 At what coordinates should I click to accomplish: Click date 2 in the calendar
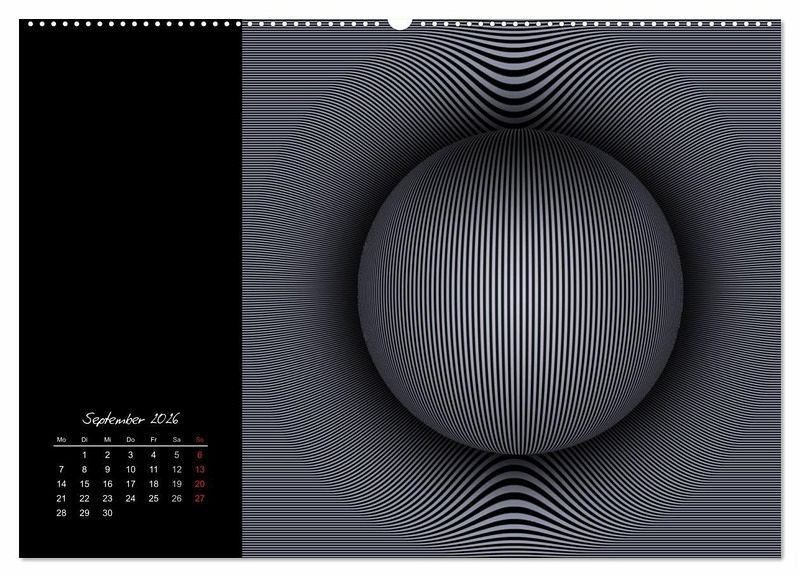(107, 455)
